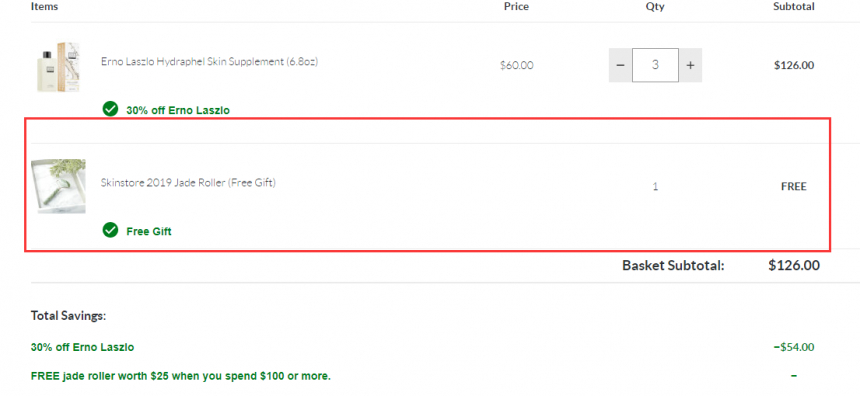Screen dimensions: 860x396
Task: Click the green checkmark beside 30% off Erno Laszlo
Action: (110, 109)
